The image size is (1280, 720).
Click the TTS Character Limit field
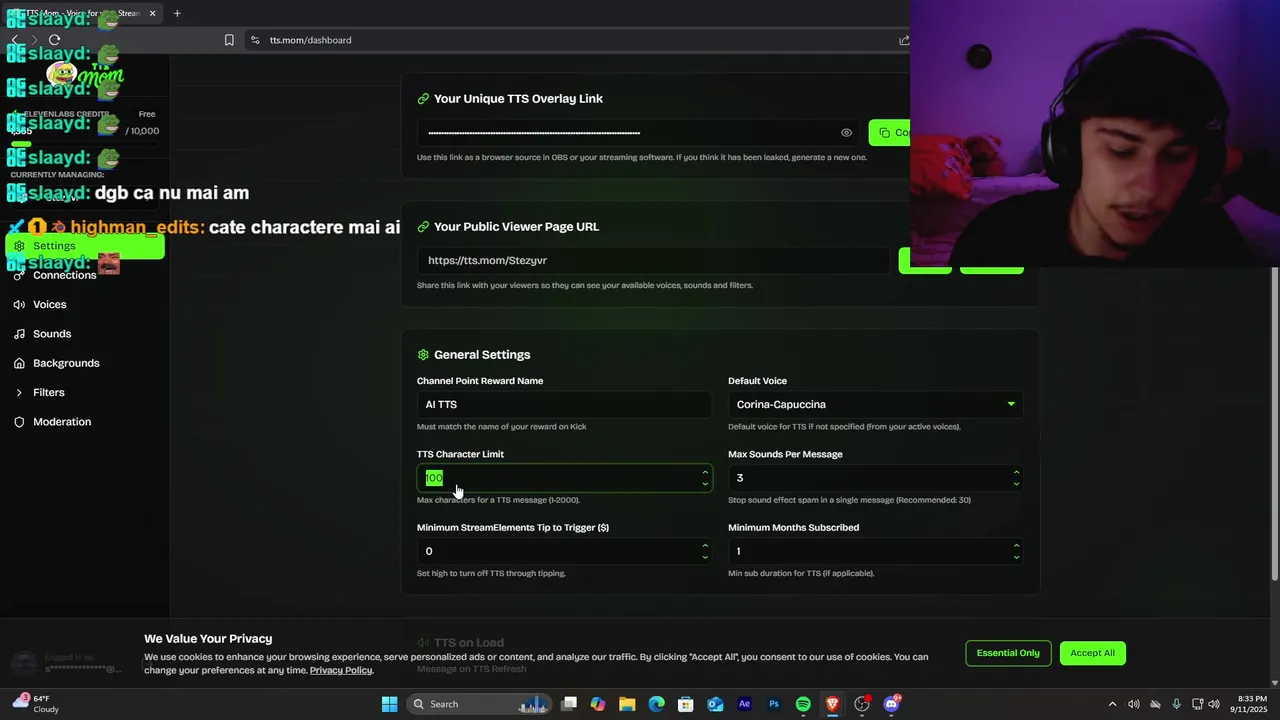coord(564,478)
